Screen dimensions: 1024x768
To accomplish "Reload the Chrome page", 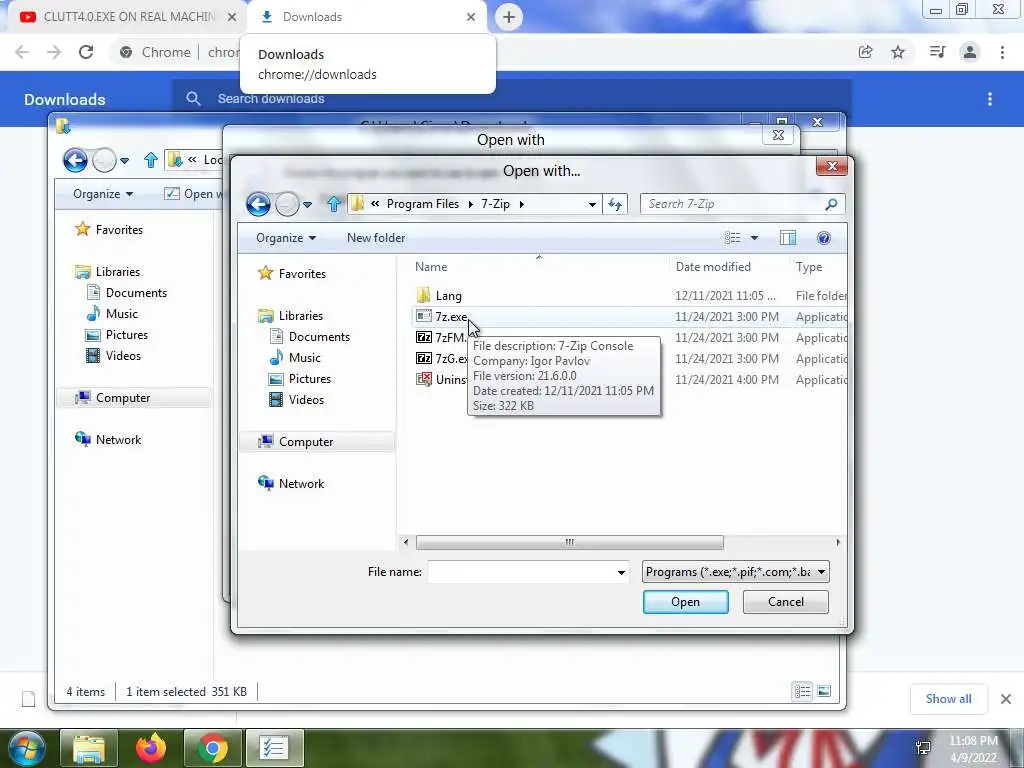I will tap(86, 52).
